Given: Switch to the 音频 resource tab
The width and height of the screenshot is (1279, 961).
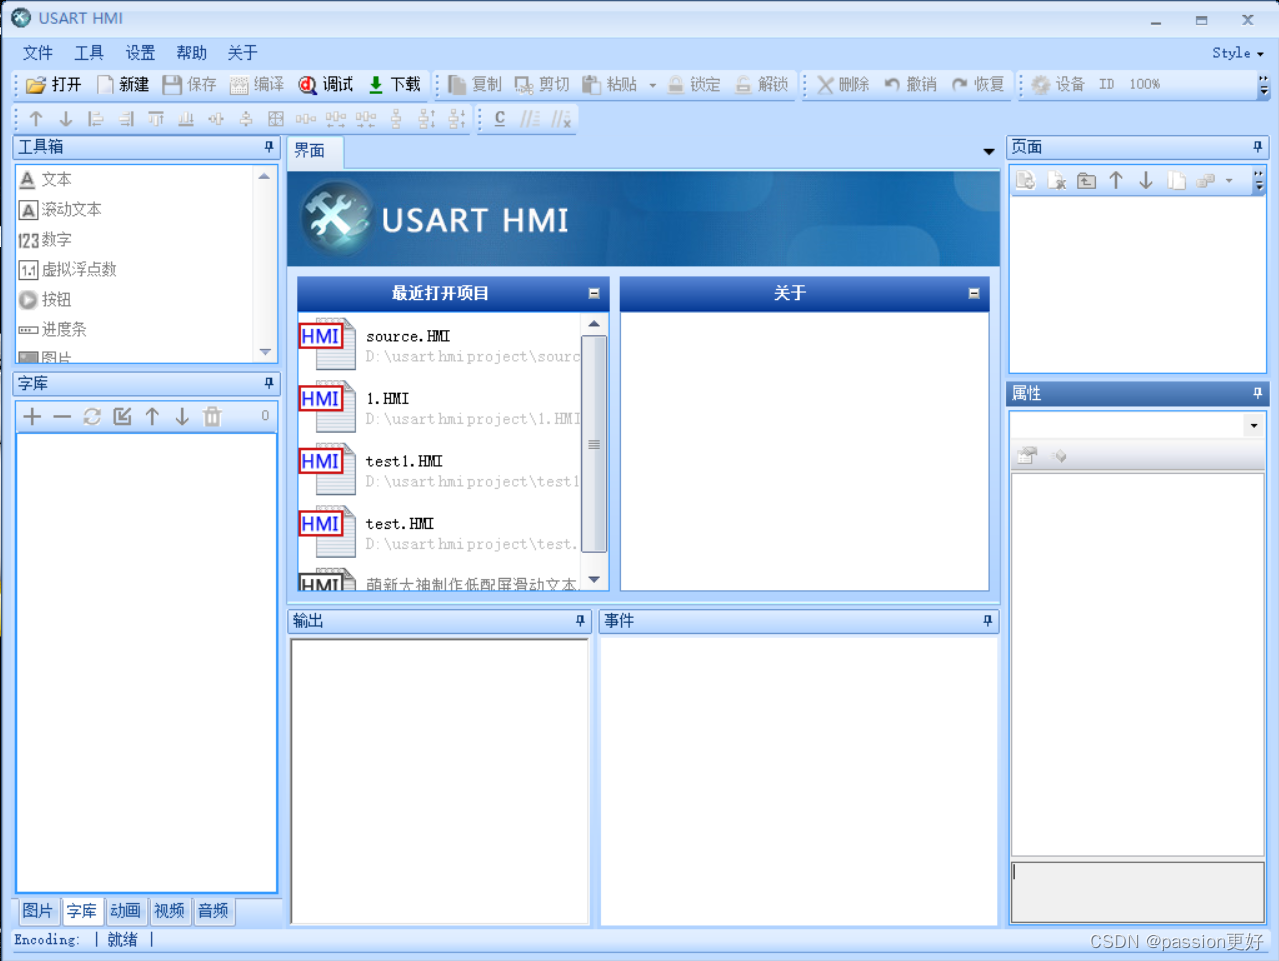Looking at the screenshot, I should (213, 911).
